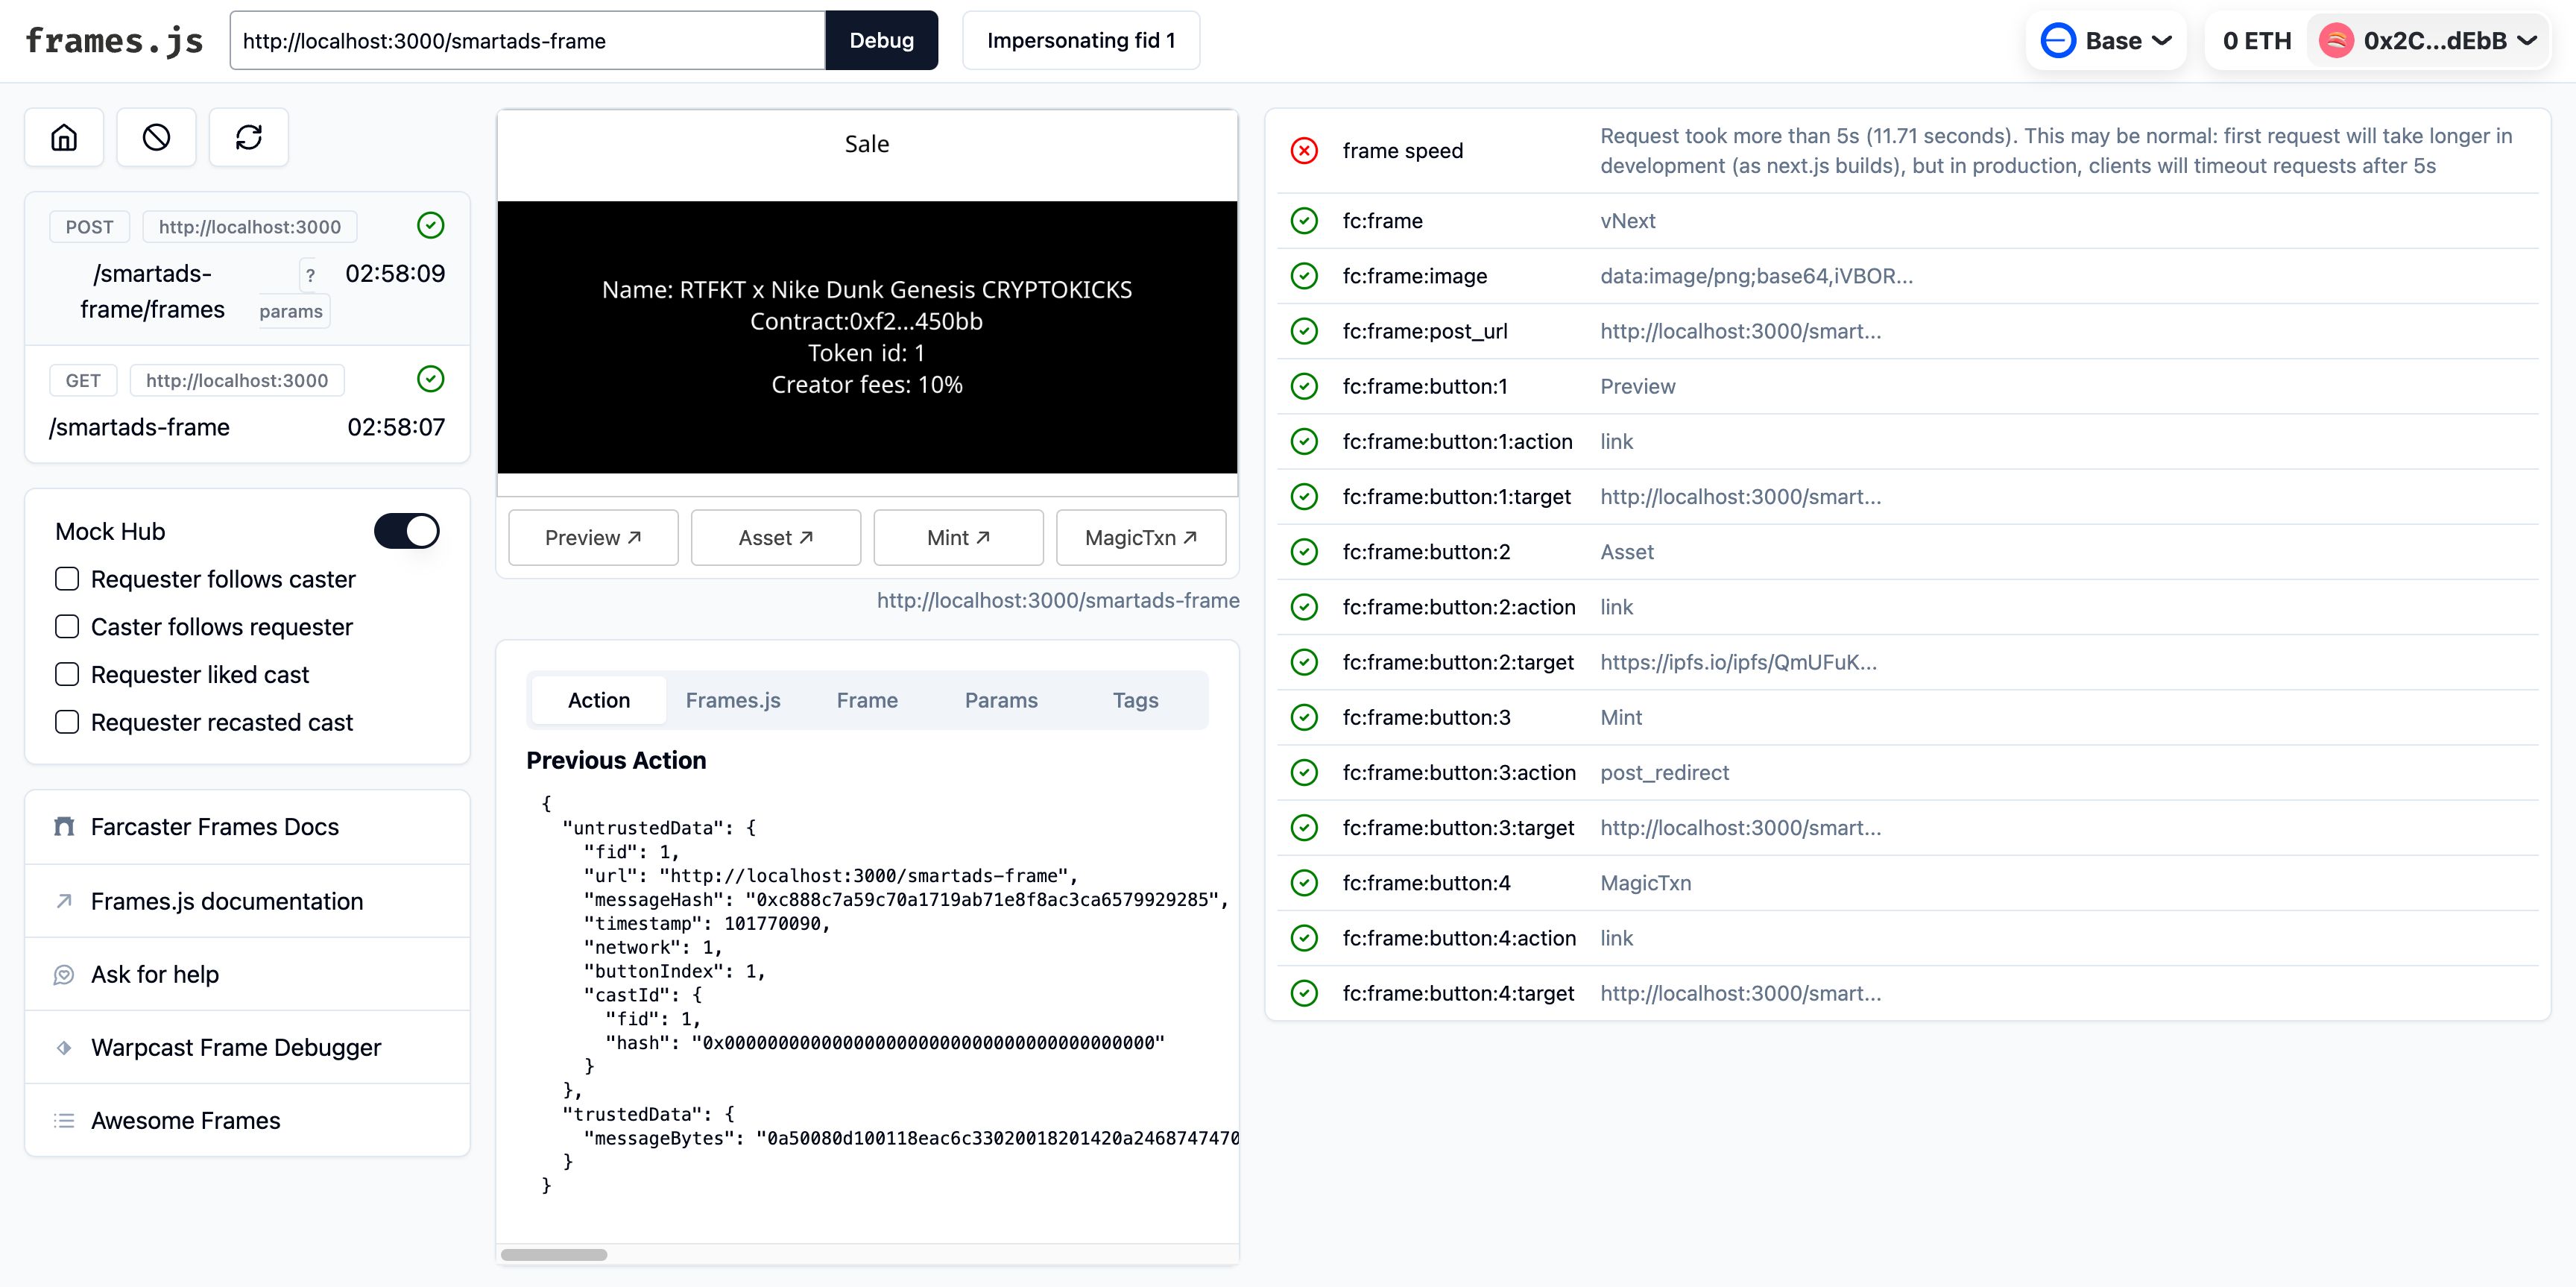Open Ask for help link
Image resolution: width=2576 pixels, height=1287 pixels.
(x=247, y=974)
